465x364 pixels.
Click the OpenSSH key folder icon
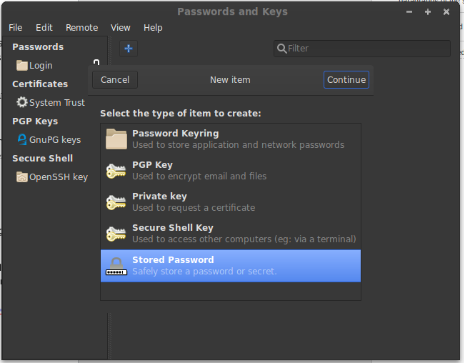[x=22, y=177]
